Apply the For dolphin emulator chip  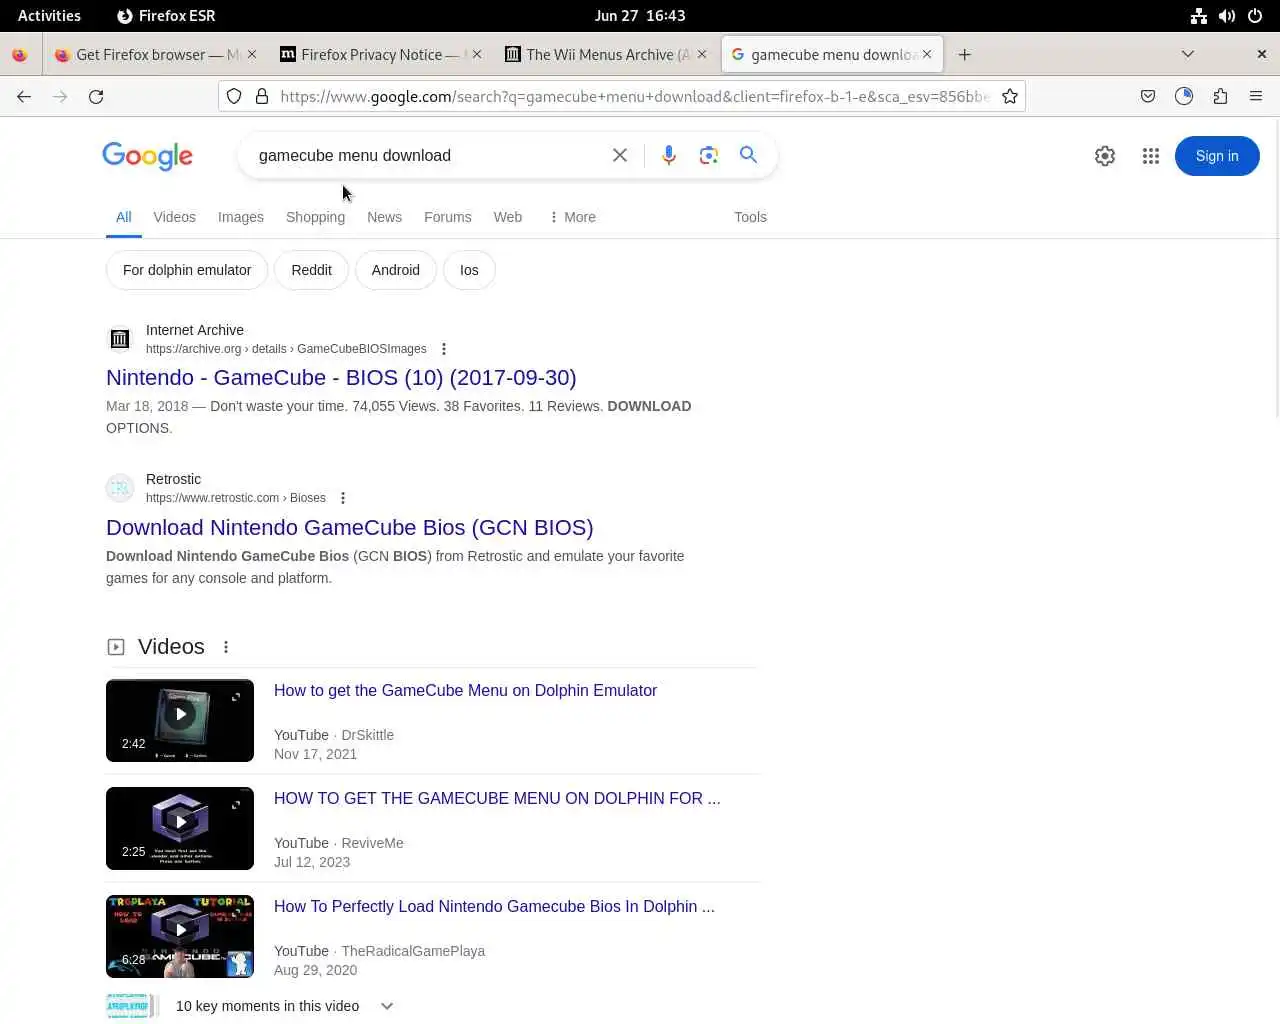pyautogui.click(x=187, y=270)
